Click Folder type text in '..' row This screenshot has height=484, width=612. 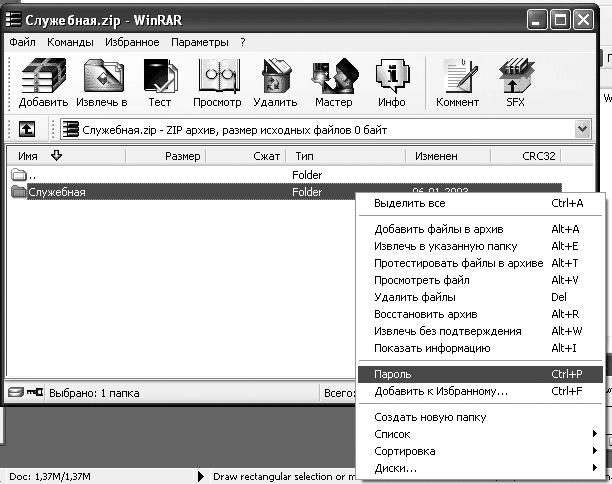[307, 175]
